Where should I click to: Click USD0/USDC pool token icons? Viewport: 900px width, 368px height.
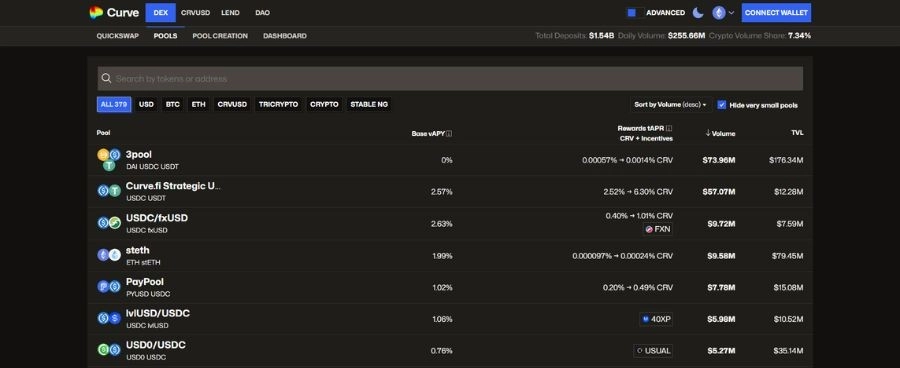click(x=109, y=350)
